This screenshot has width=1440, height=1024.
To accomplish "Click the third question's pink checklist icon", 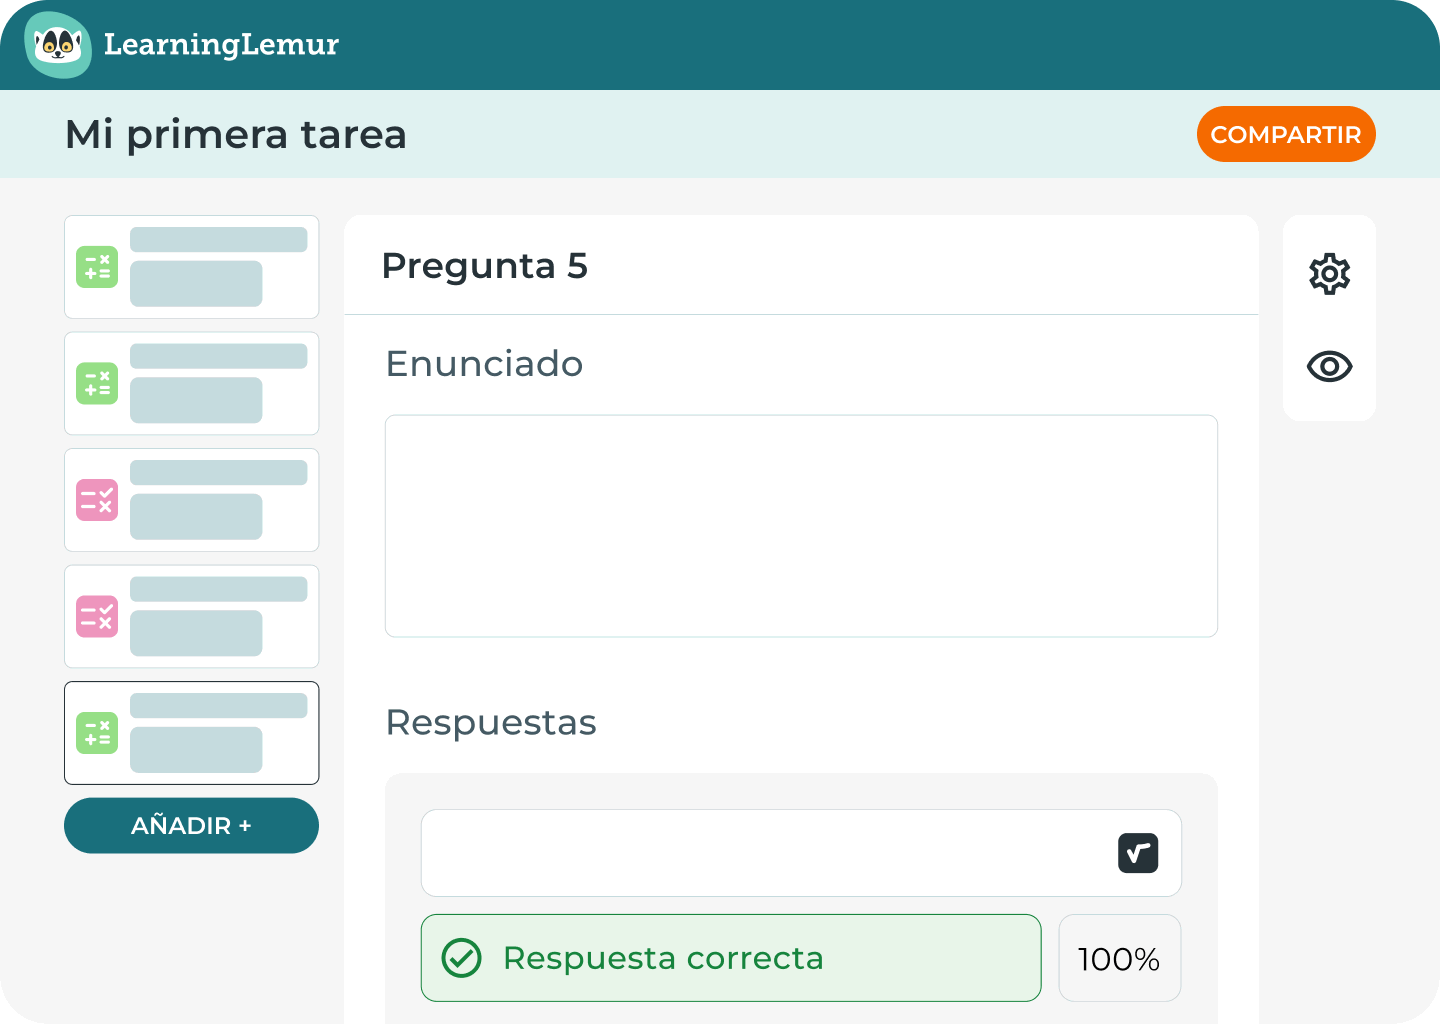I will coord(97,500).
